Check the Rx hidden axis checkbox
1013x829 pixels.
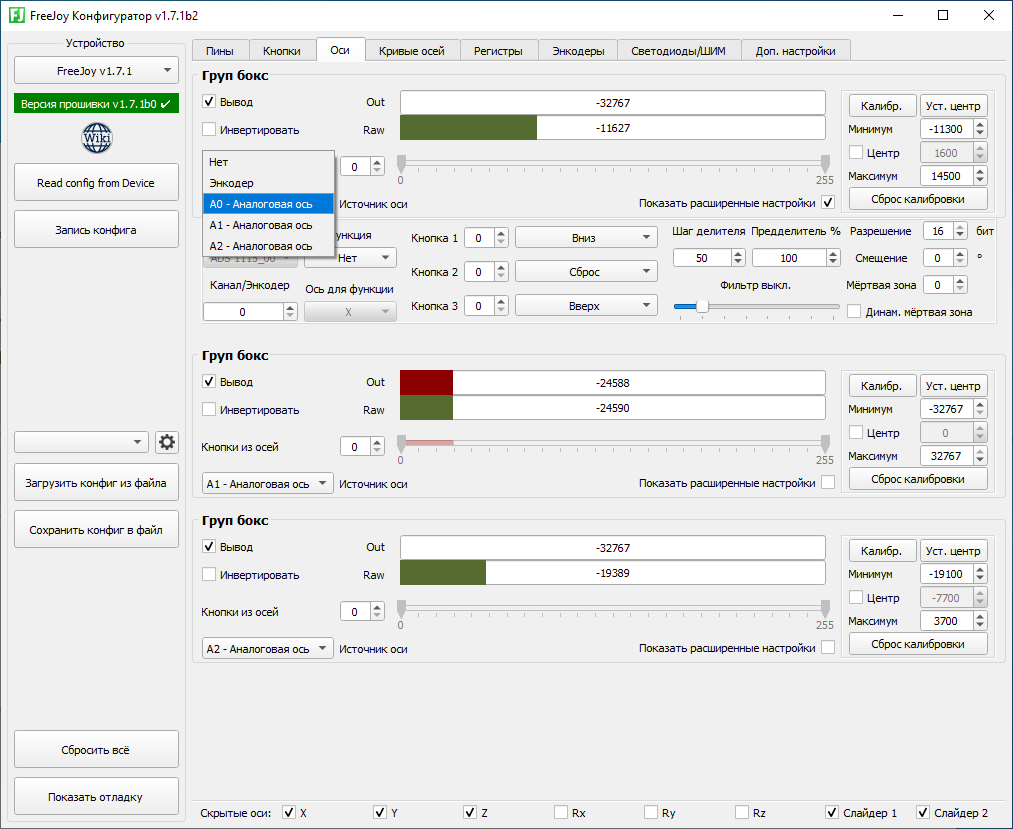pos(562,813)
